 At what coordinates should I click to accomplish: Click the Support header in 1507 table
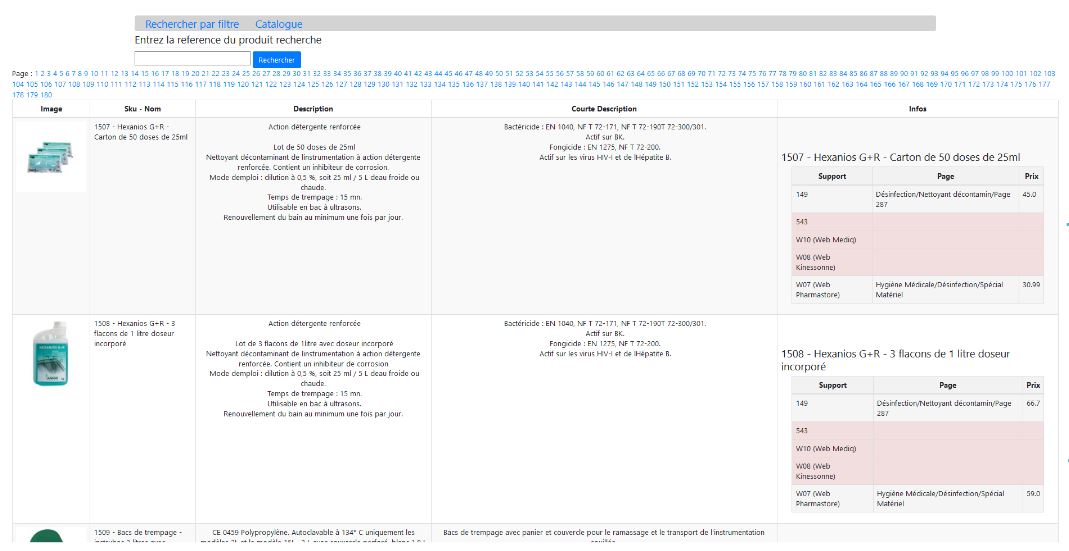(832, 176)
